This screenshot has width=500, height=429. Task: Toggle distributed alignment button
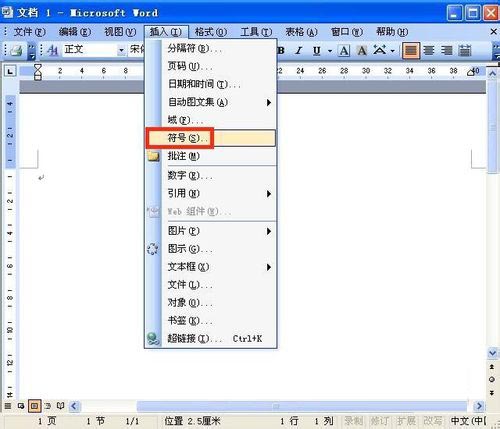coord(465,51)
